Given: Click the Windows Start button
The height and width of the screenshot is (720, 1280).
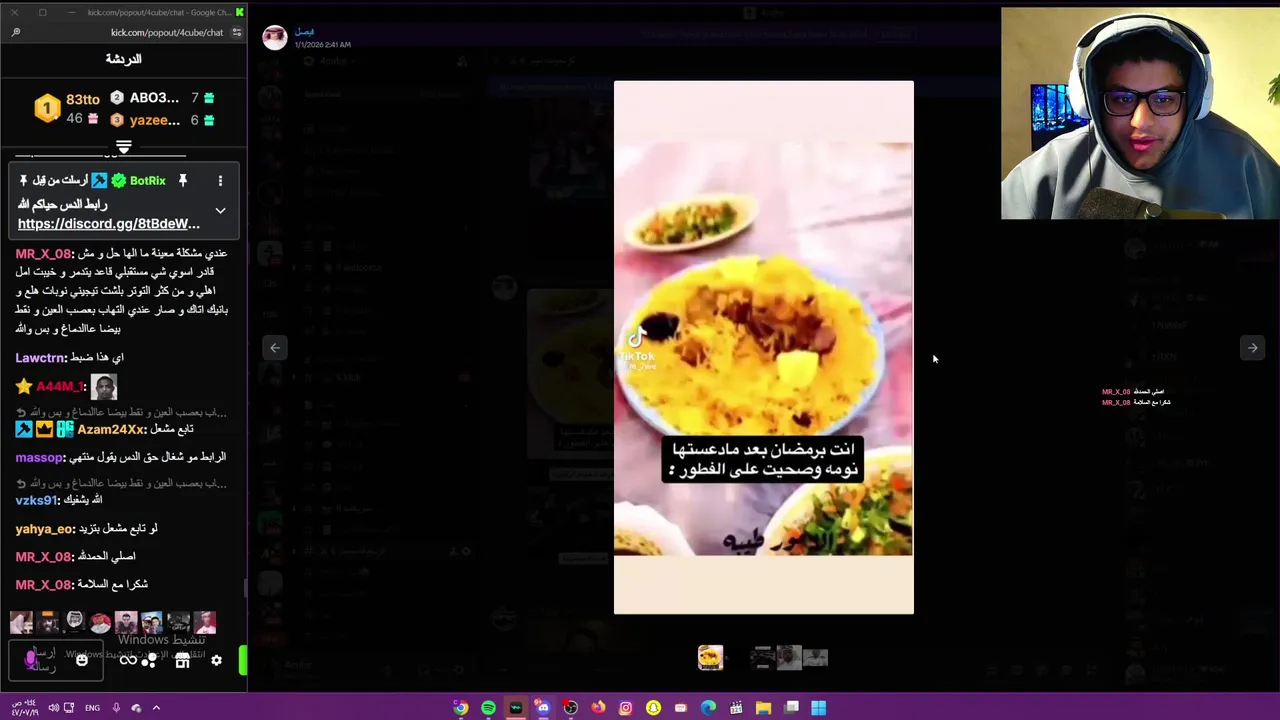Looking at the screenshot, I should pos(818,708).
